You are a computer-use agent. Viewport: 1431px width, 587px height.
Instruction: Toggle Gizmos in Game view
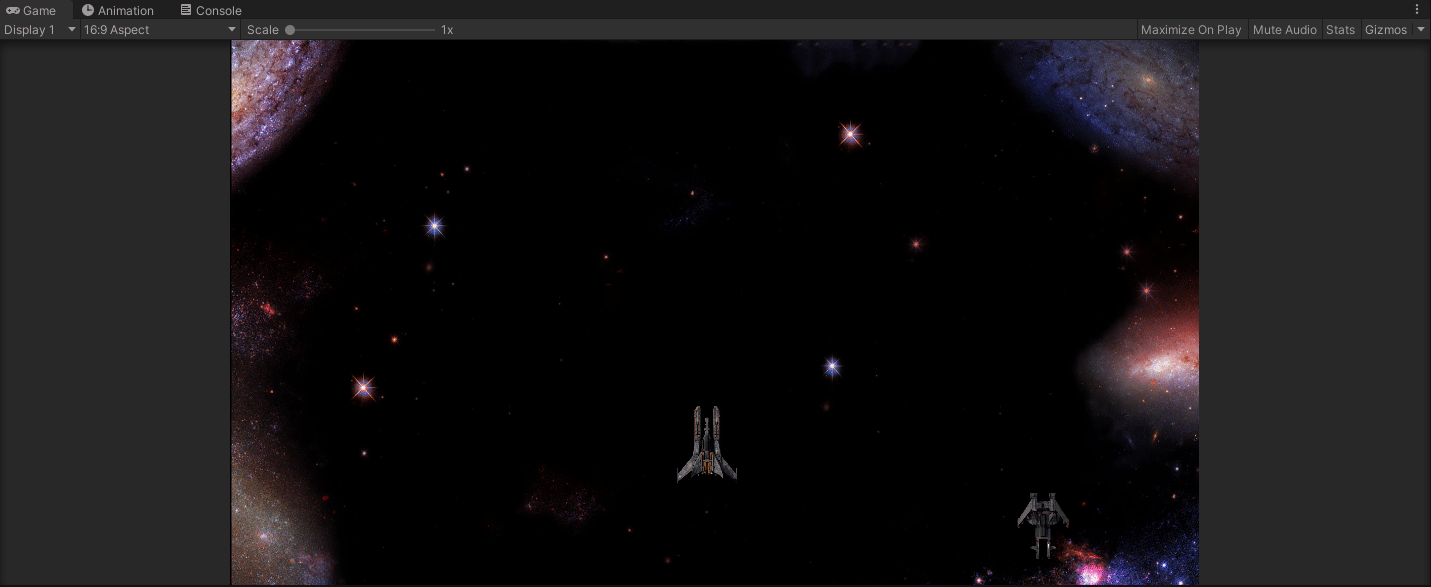click(1386, 30)
